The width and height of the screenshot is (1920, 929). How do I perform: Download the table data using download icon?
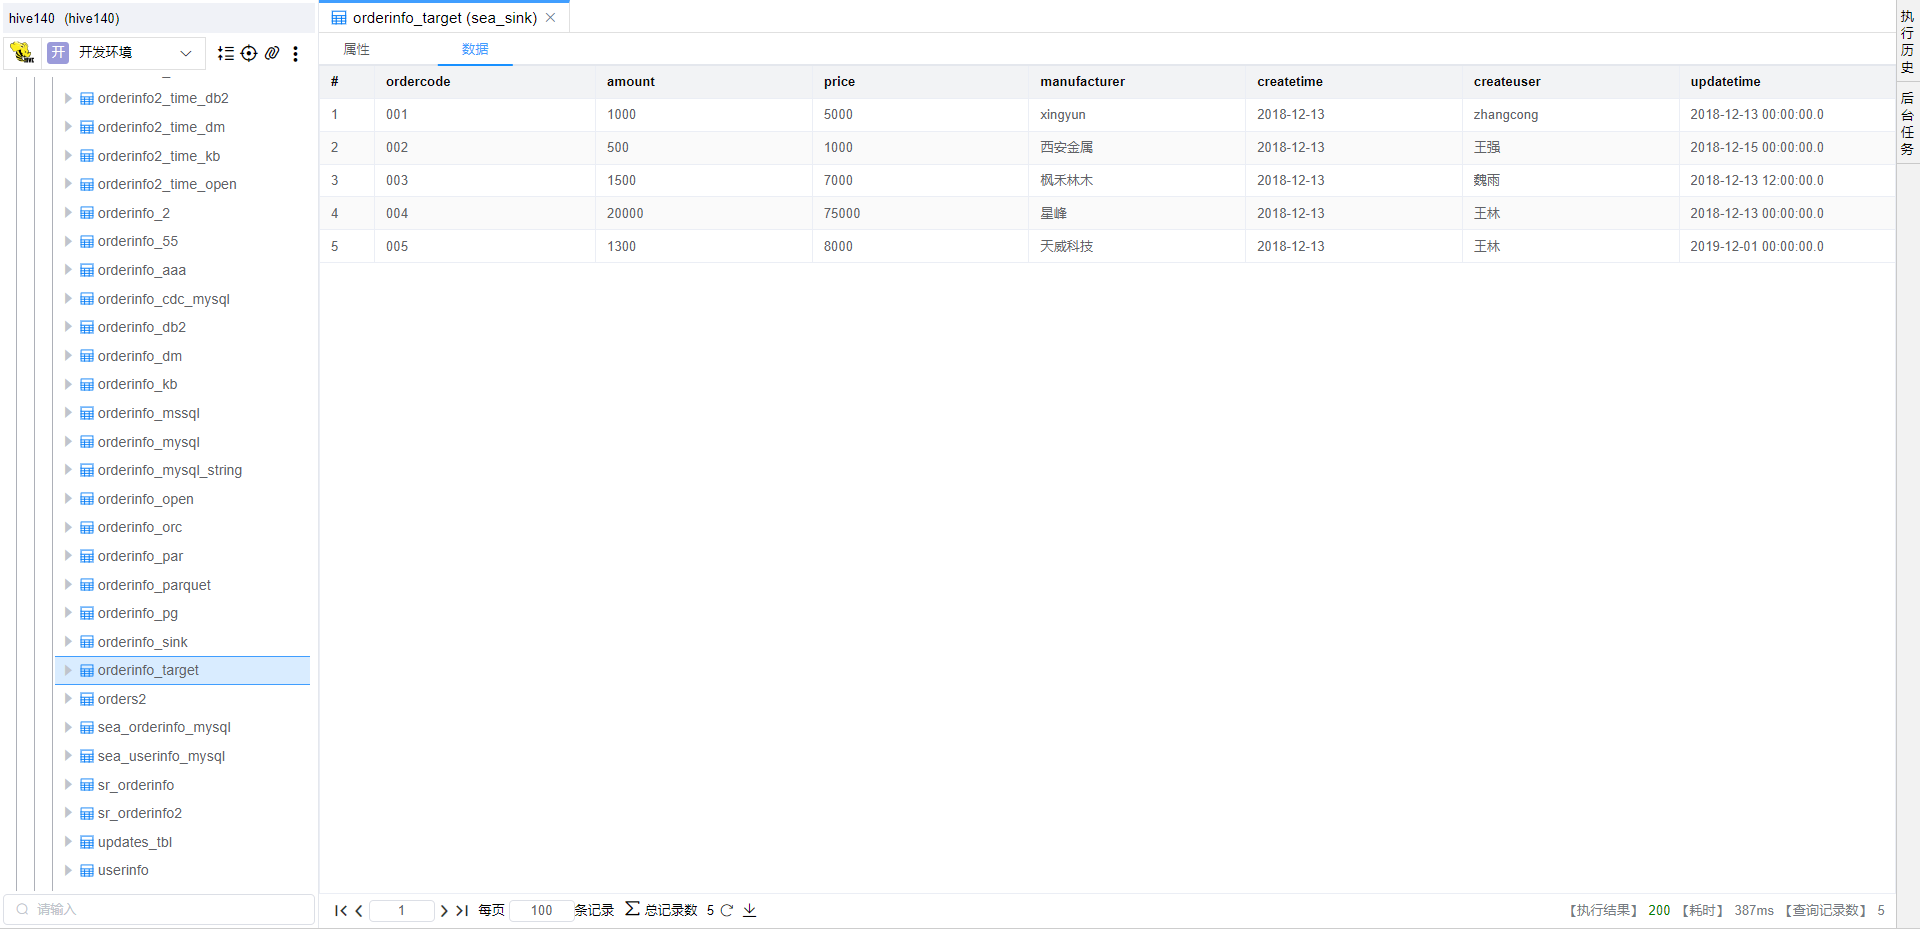click(x=750, y=910)
